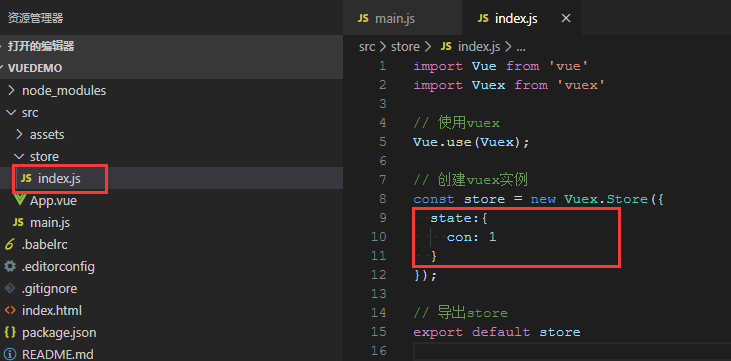Click const store = new Vuex.Store line
The height and width of the screenshot is (361, 731).
tap(538, 200)
